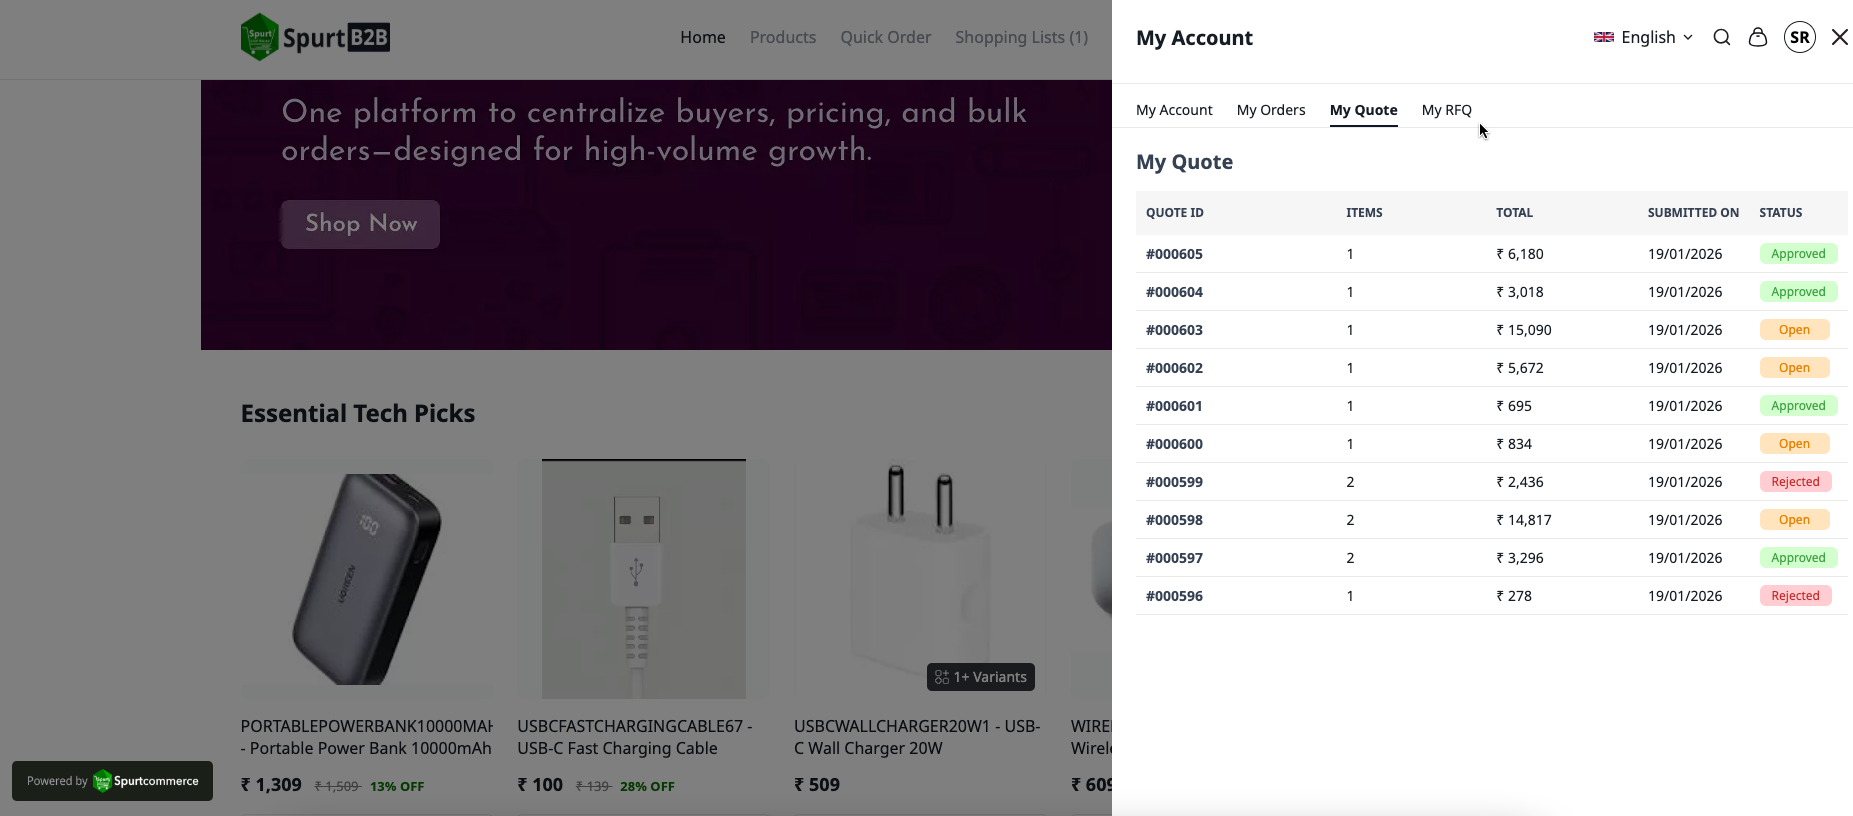
Task: Expand the Shopping Lists (1) menu
Action: click(1021, 37)
